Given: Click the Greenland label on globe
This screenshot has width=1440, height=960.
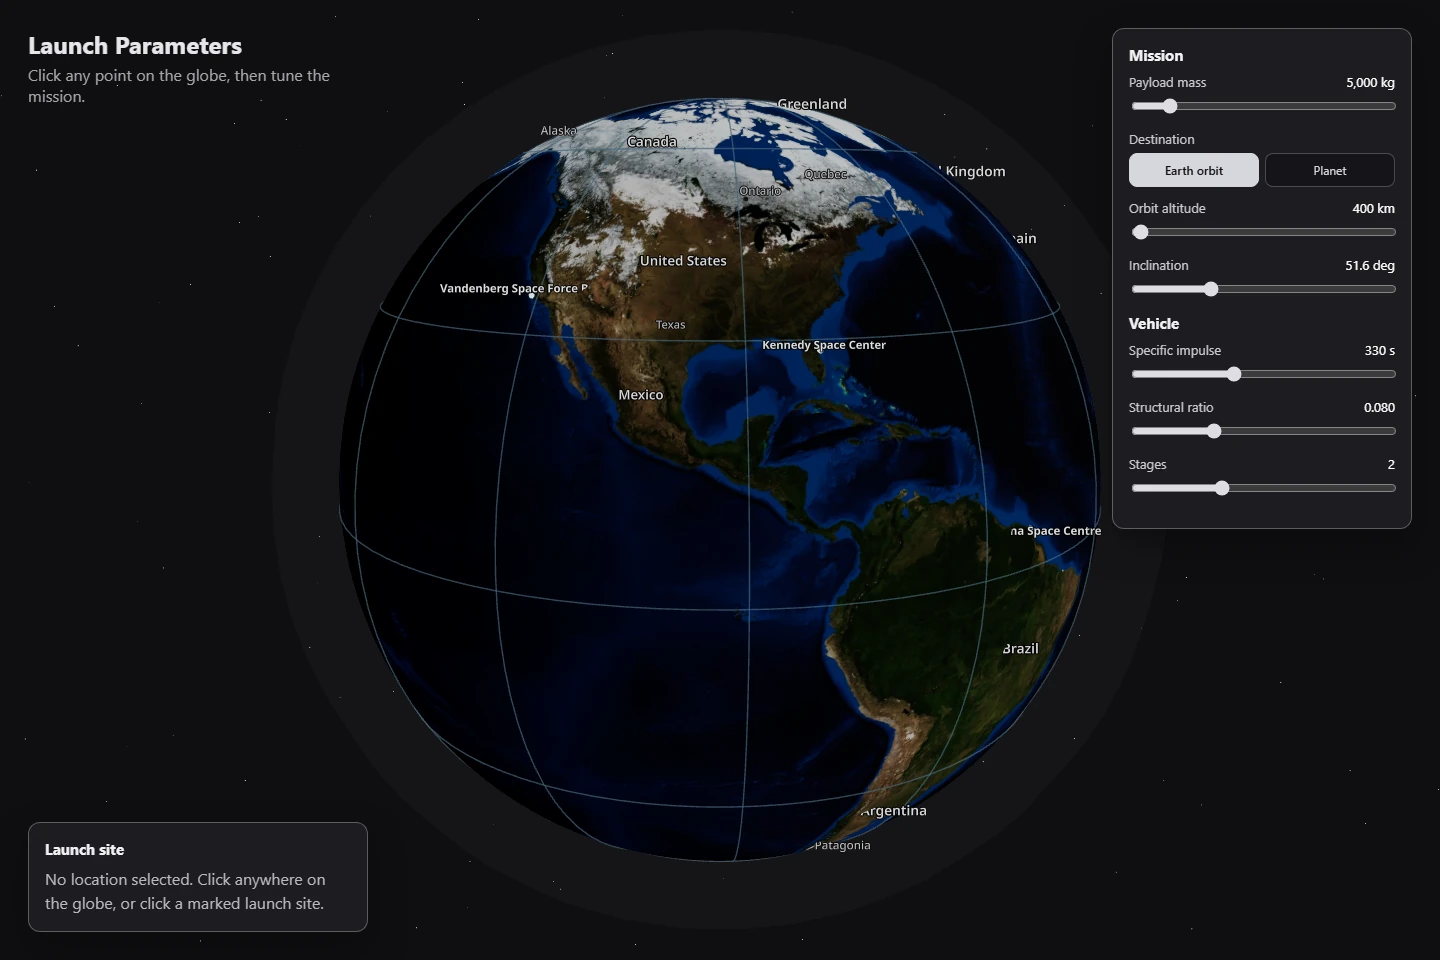Looking at the screenshot, I should (812, 104).
